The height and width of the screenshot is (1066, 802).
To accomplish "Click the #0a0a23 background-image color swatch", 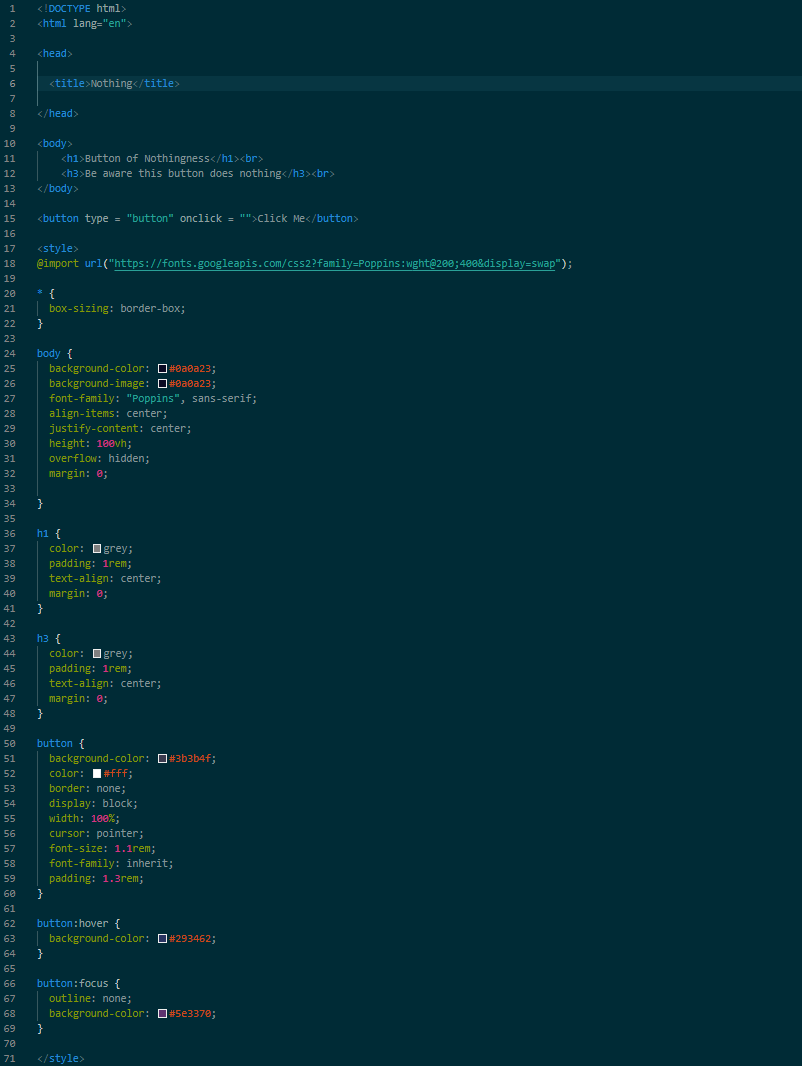I will click(x=164, y=383).
